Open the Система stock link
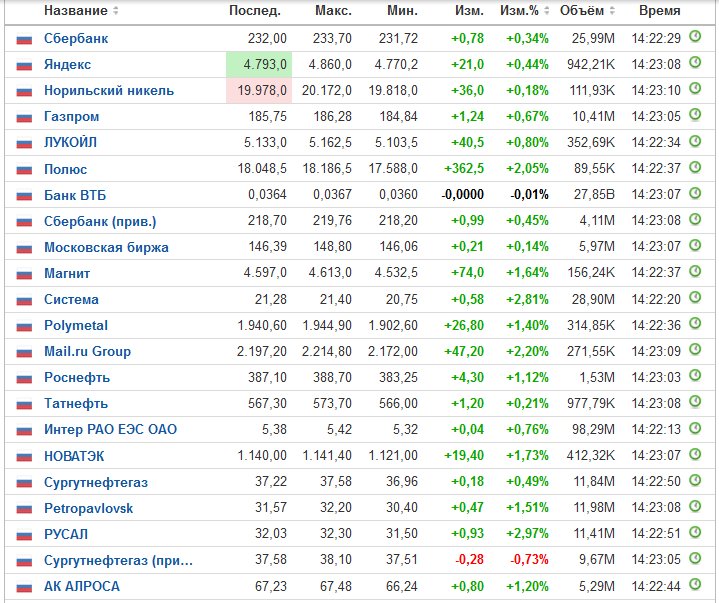 [72, 299]
